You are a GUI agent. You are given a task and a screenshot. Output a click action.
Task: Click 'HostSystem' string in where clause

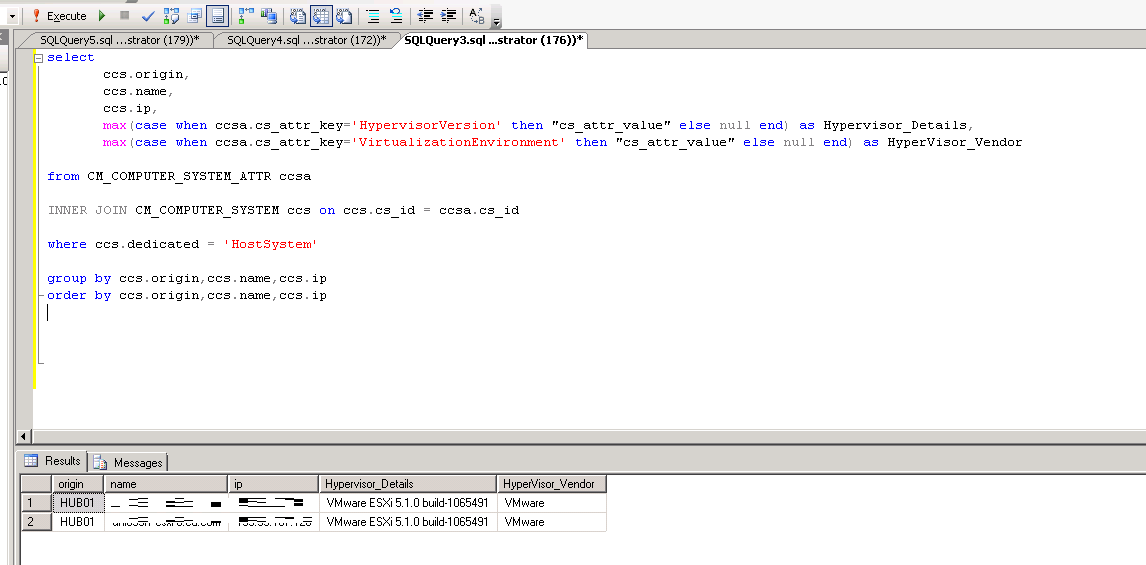(x=271, y=244)
